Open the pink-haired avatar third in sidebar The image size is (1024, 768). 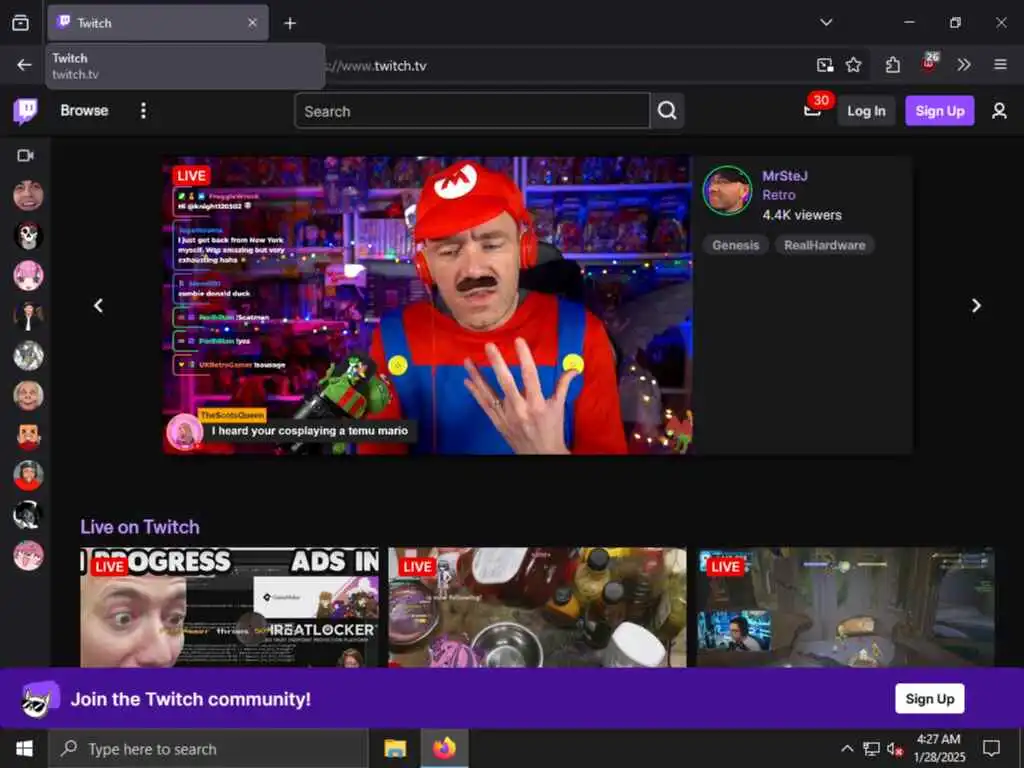tap(28, 276)
